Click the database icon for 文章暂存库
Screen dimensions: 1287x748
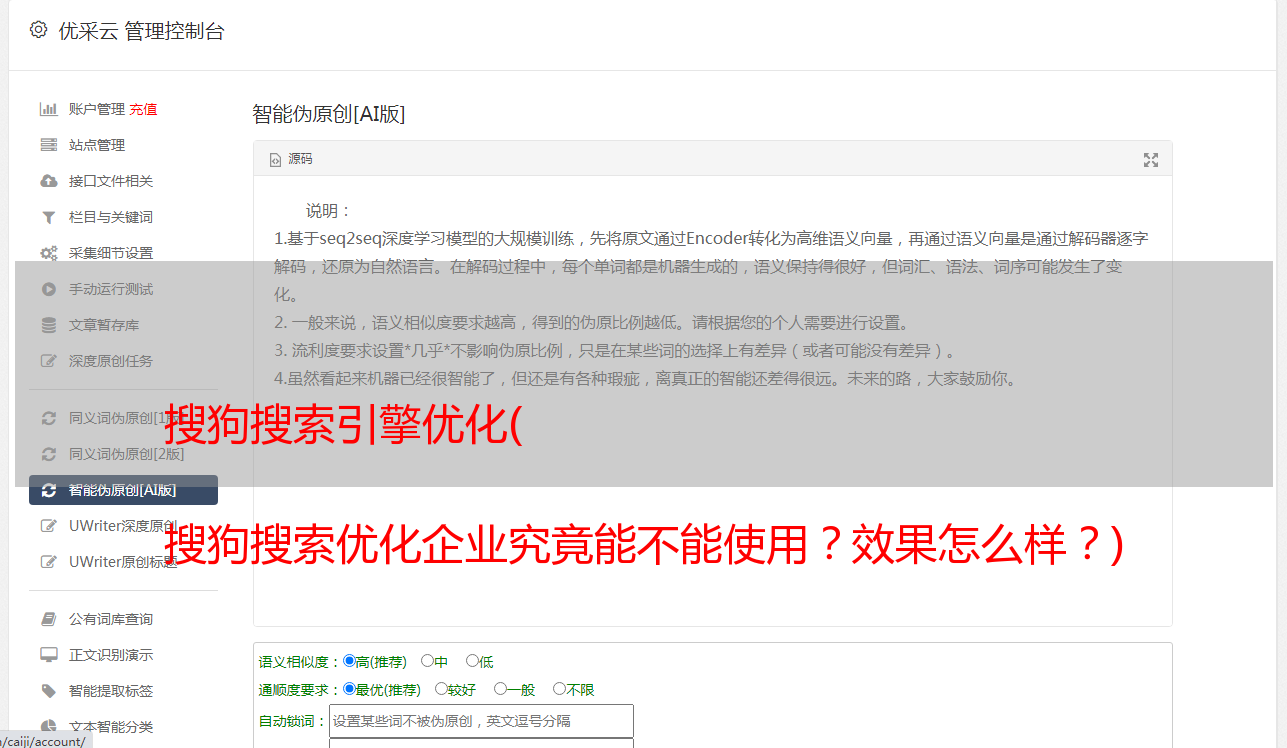click(48, 325)
